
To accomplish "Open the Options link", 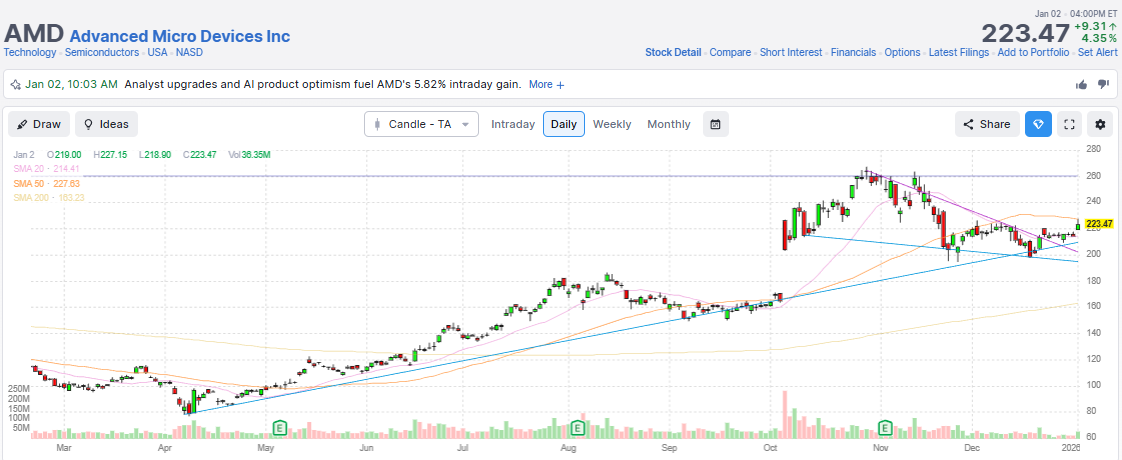I will coord(902,52).
